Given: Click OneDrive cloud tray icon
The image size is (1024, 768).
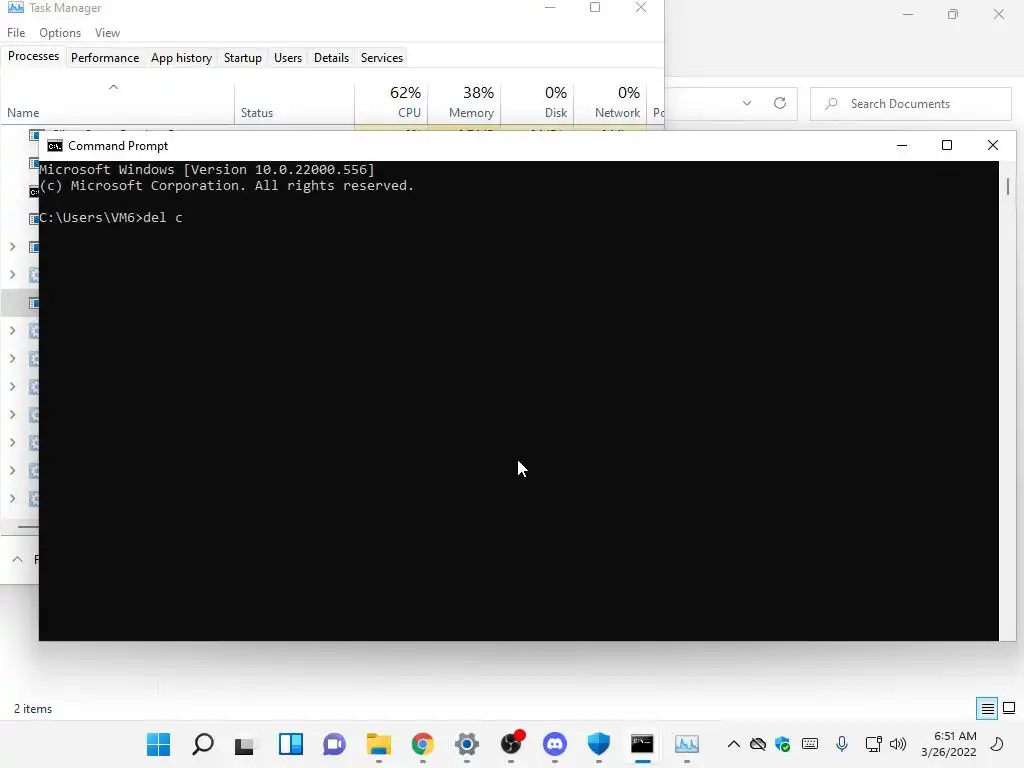Looking at the screenshot, I should [758, 744].
